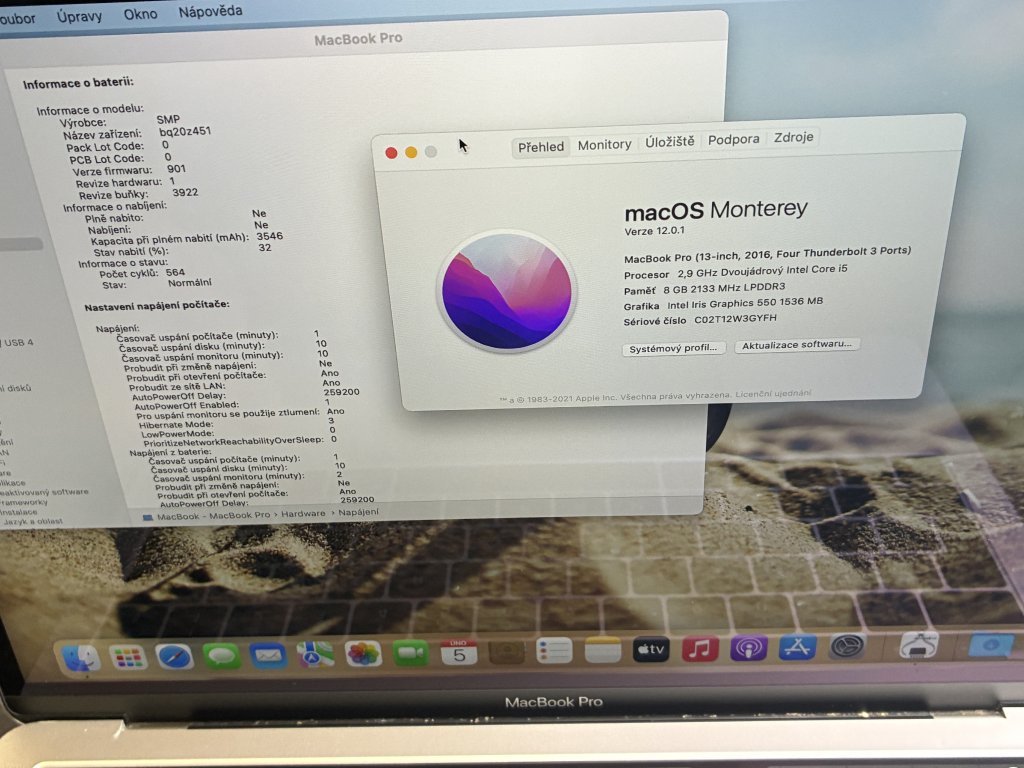Select MacBook Pro in the path bar

click(x=213, y=516)
